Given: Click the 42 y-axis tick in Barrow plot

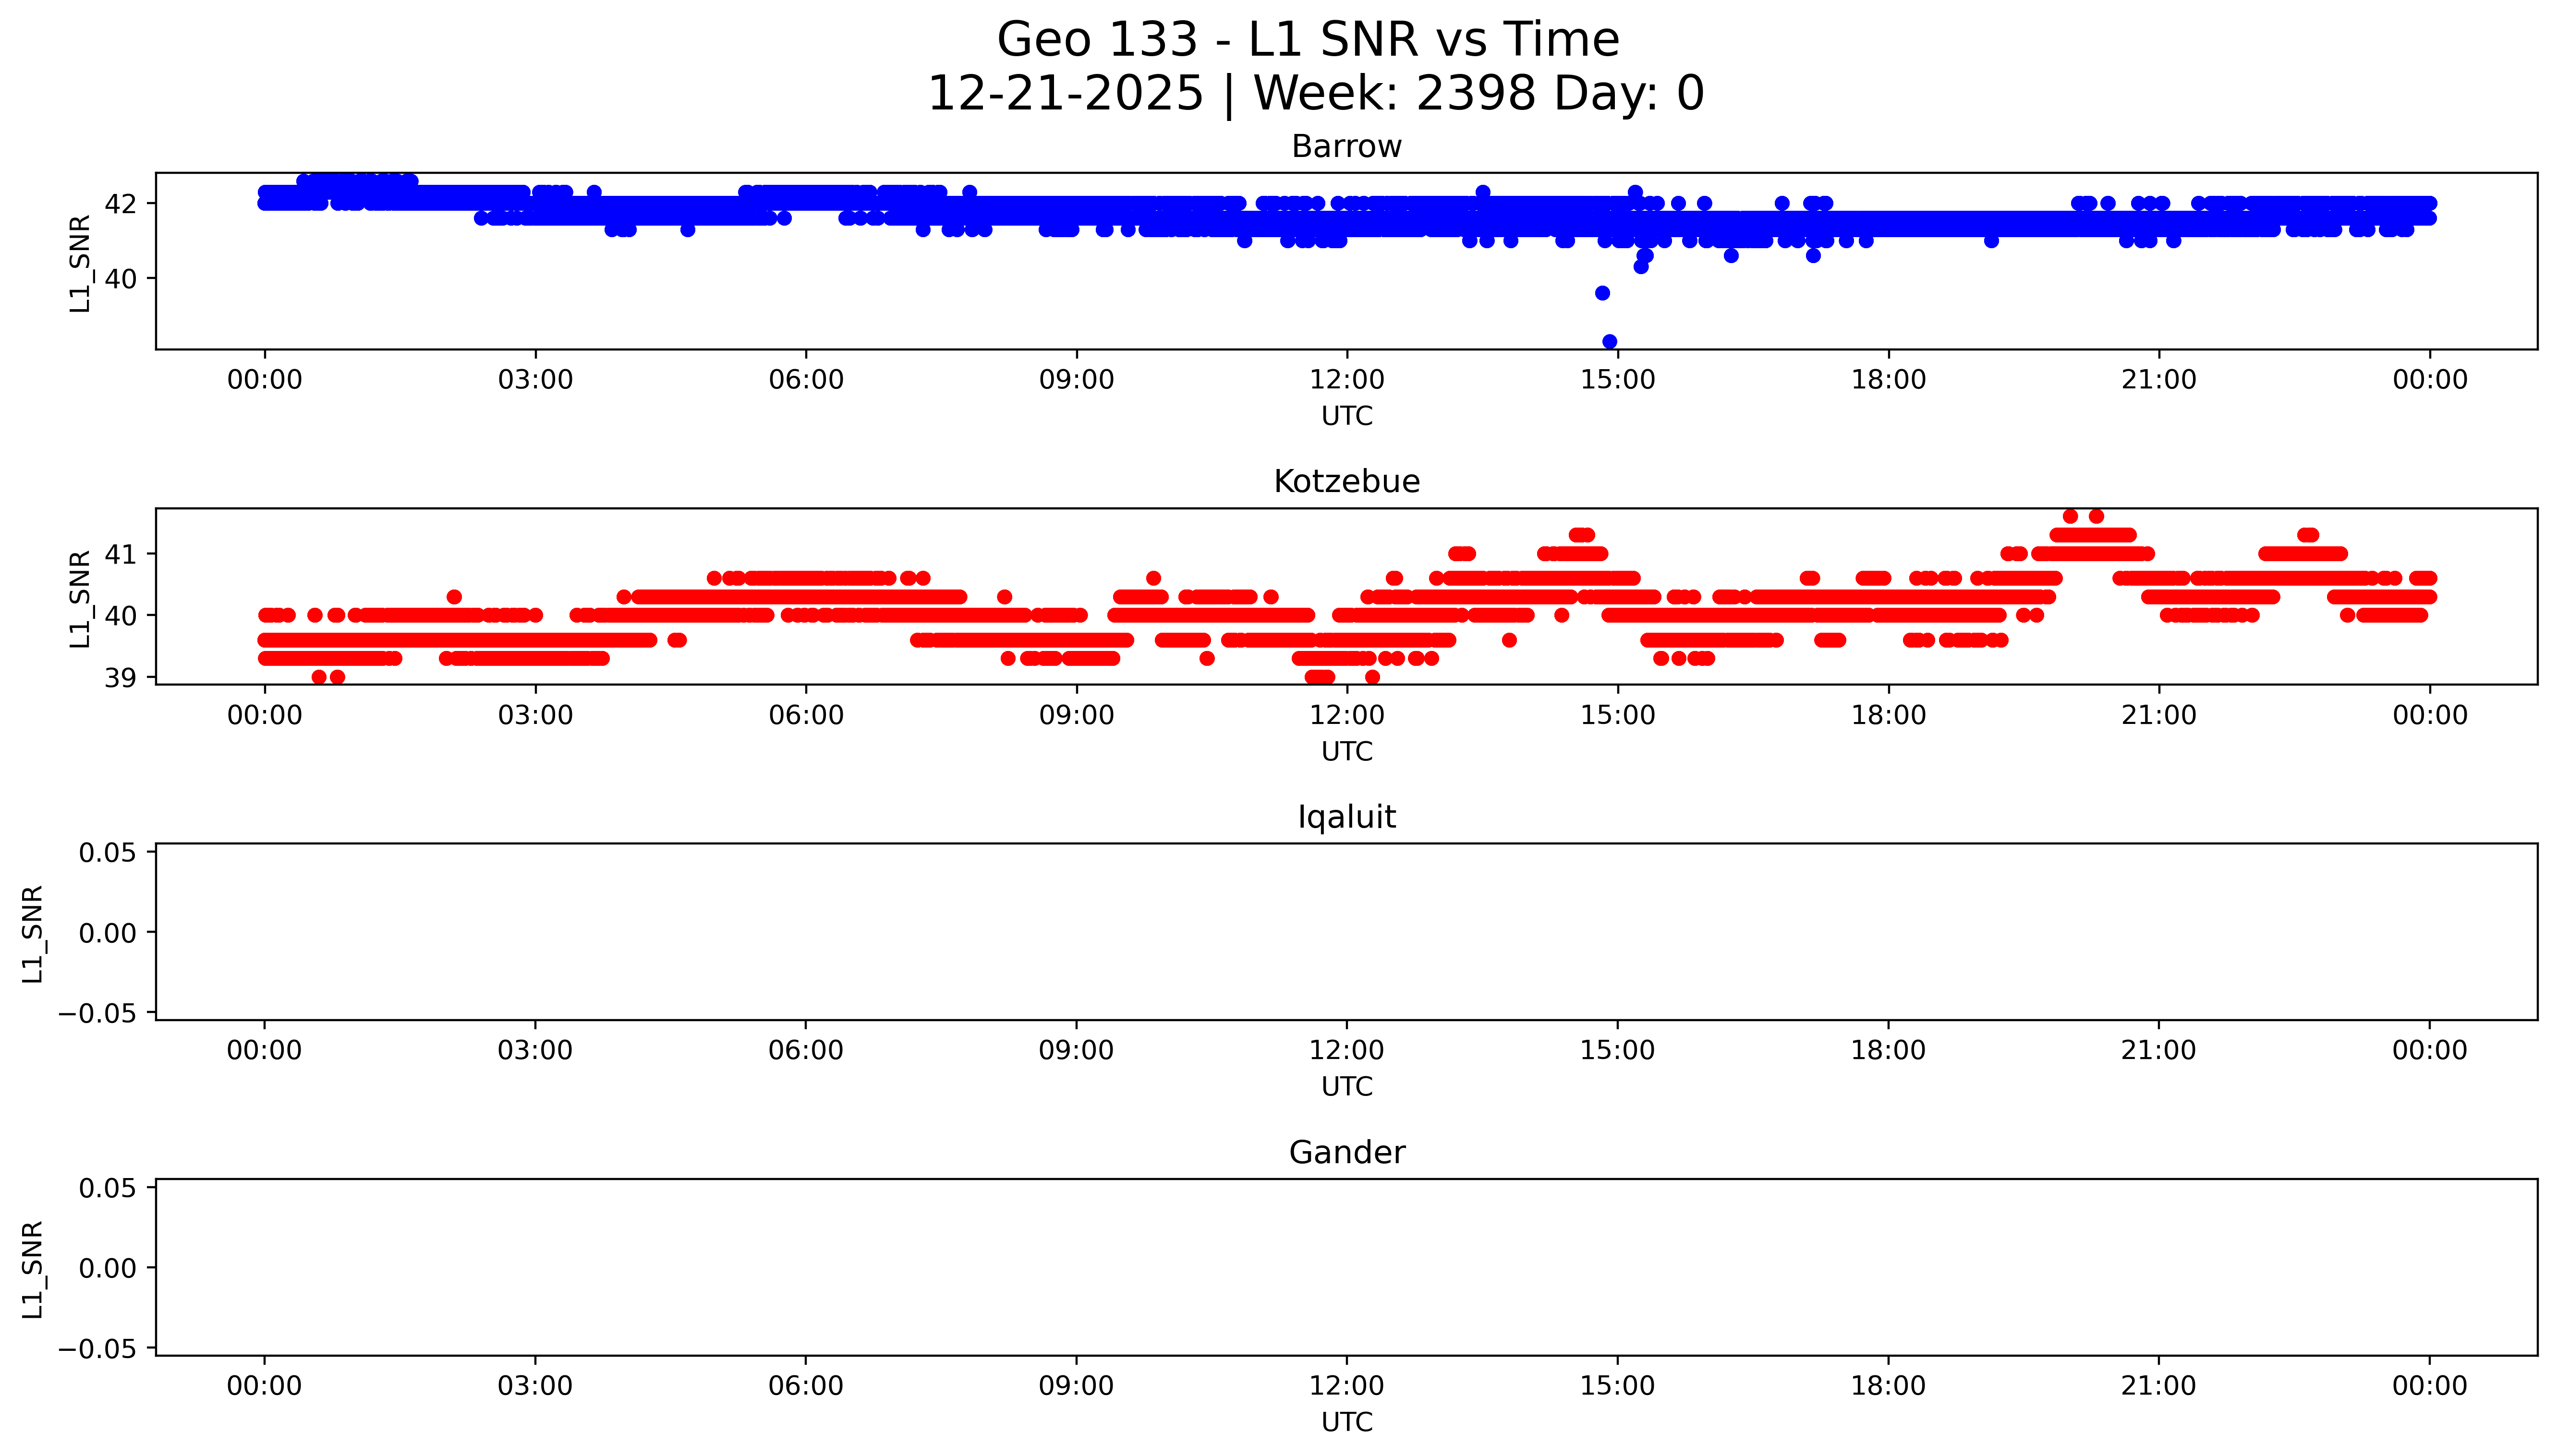Looking at the screenshot, I should 120,204.
